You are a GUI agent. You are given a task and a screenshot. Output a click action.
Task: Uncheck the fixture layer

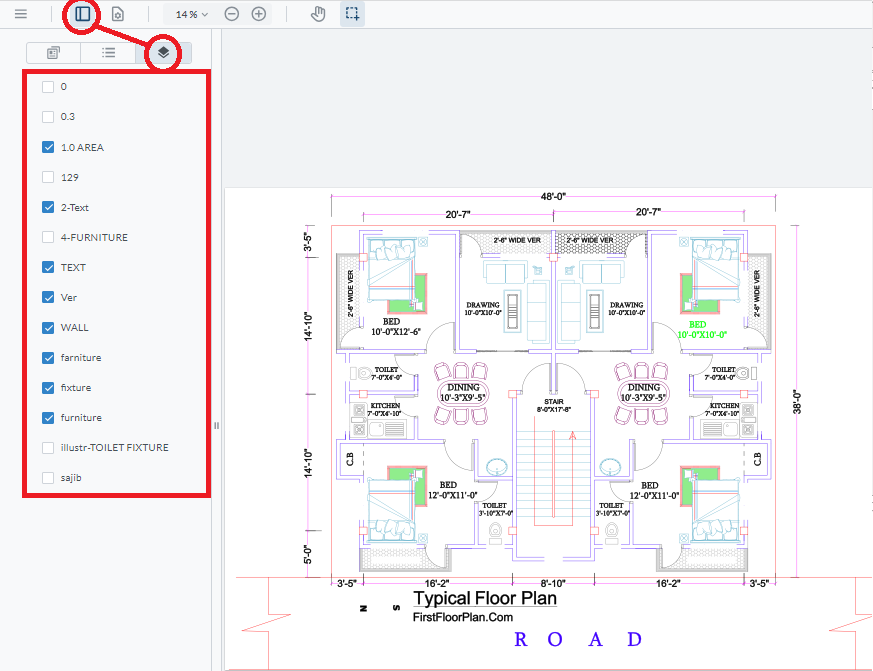(48, 387)
